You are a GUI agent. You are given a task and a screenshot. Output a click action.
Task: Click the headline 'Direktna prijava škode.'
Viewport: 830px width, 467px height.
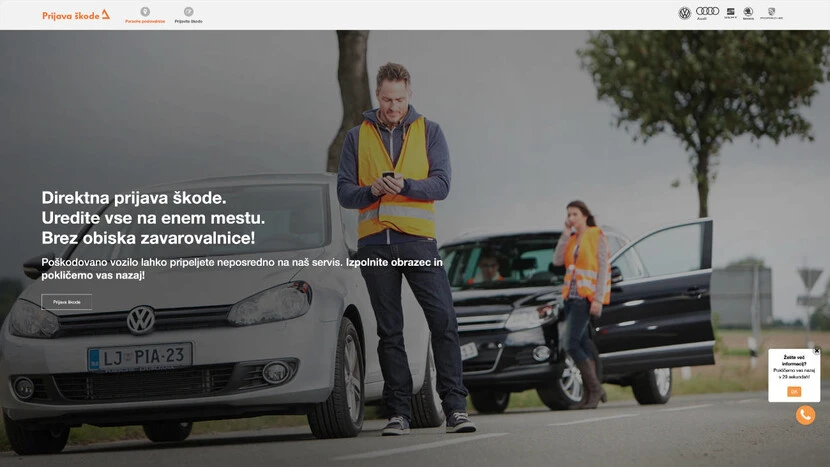134,197
